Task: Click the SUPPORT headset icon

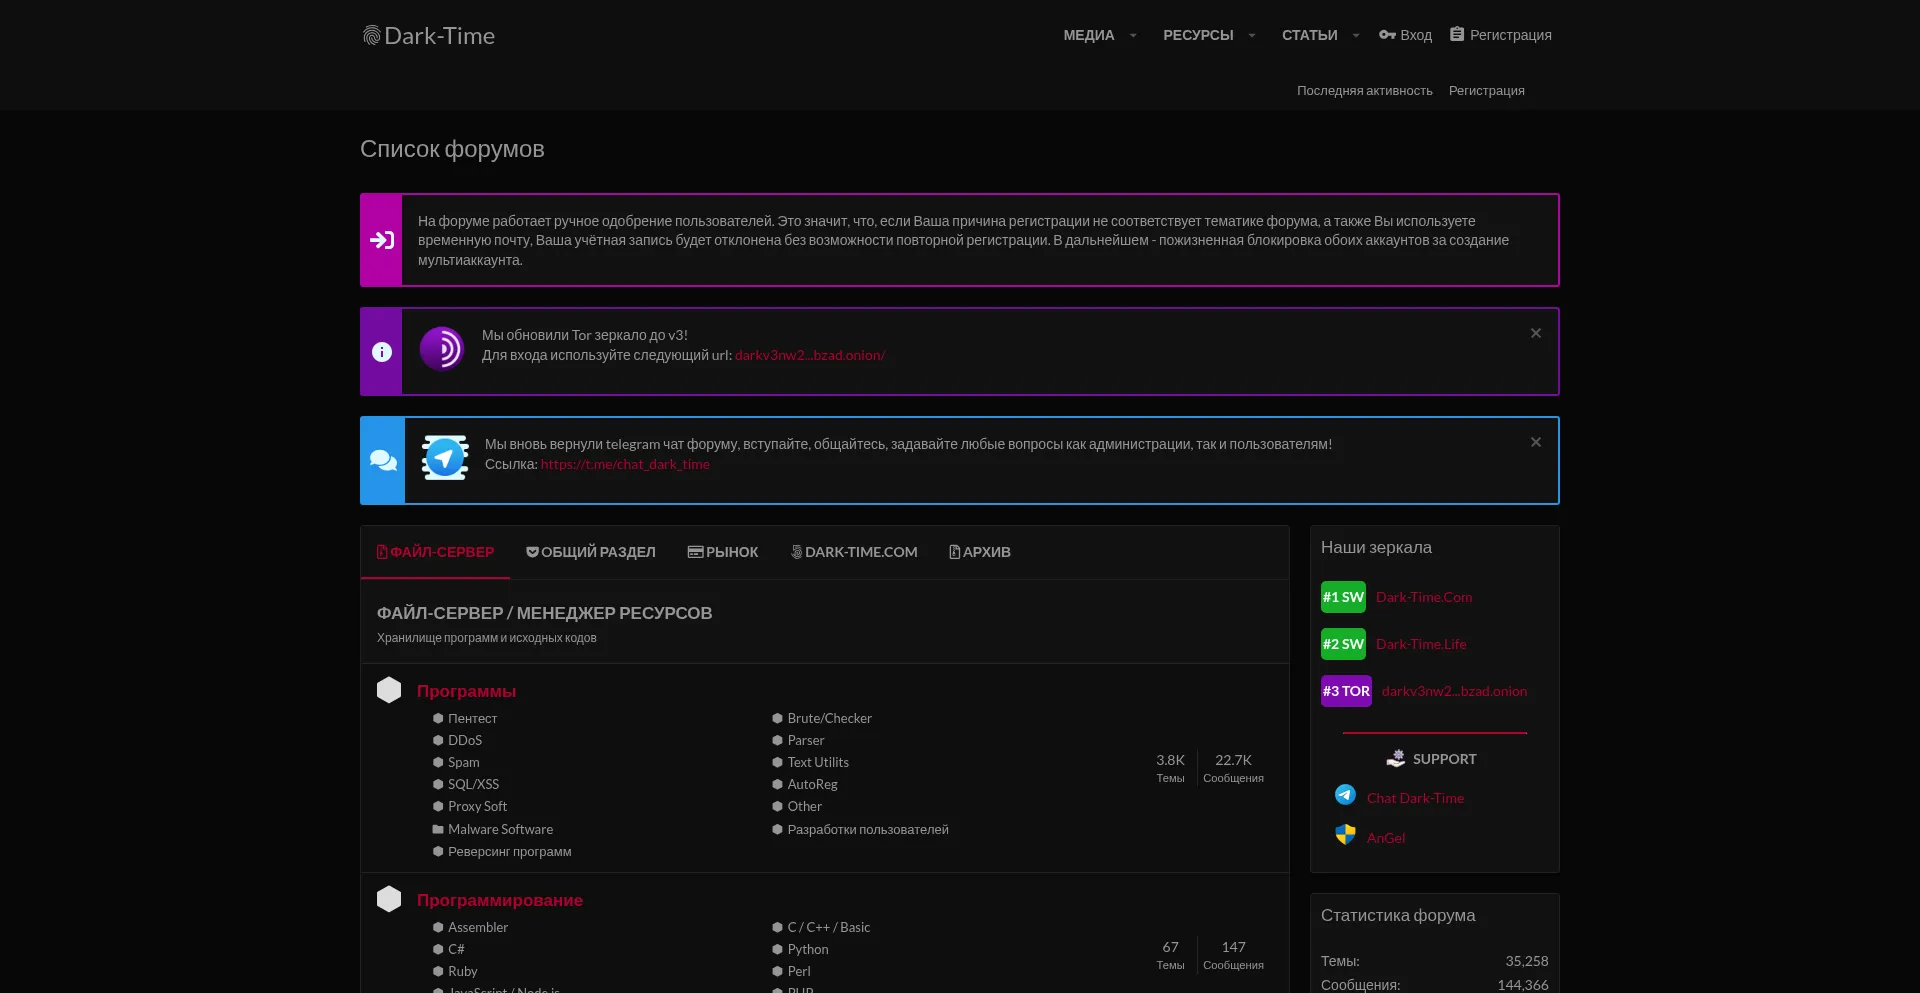Action: (x=1396, y=759)
